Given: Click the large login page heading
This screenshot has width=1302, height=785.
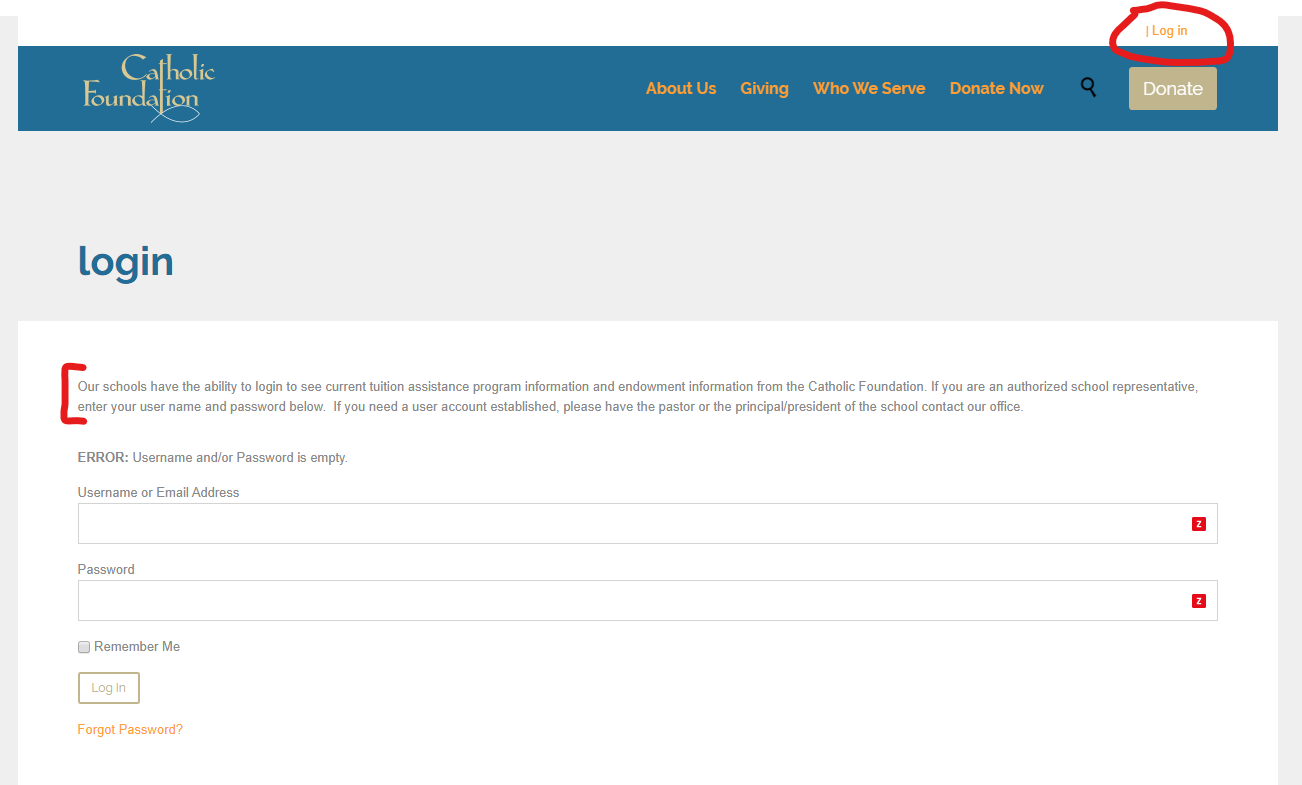Looking at the screenshot, I should (x=126, y=262).
